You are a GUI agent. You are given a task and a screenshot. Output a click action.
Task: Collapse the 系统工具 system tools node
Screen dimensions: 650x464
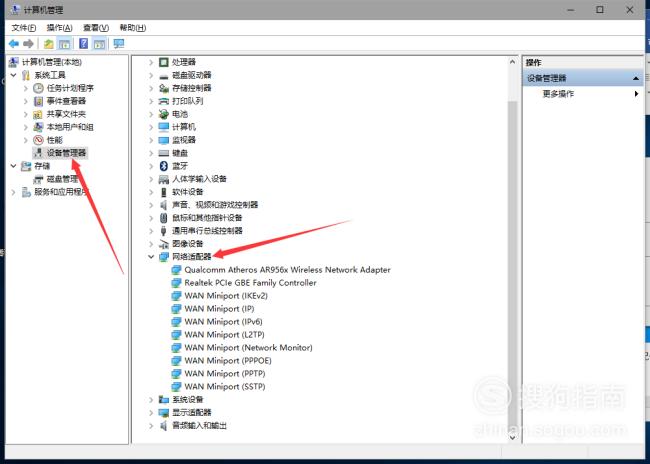pos(14,75)
